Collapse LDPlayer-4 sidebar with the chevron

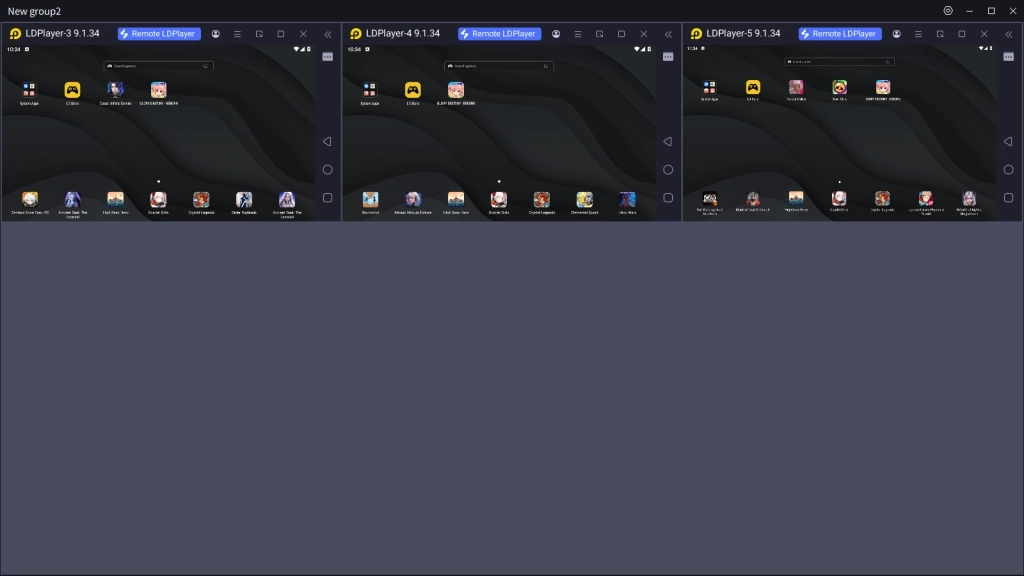(668, 33)
